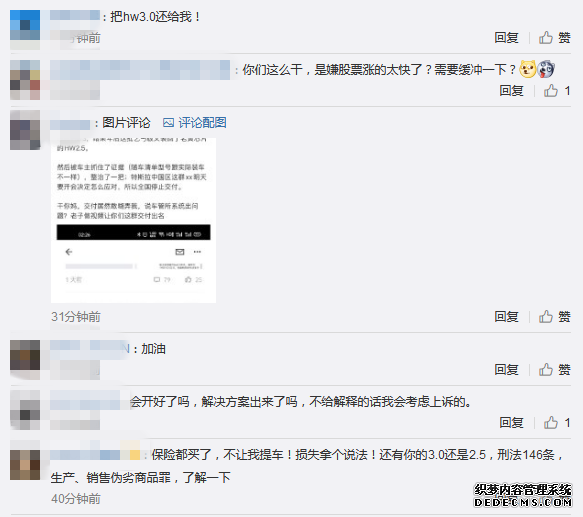
Task: Reply to the 会开好了吗 comment
Action: pyautogui.click(x=511, y=423)
